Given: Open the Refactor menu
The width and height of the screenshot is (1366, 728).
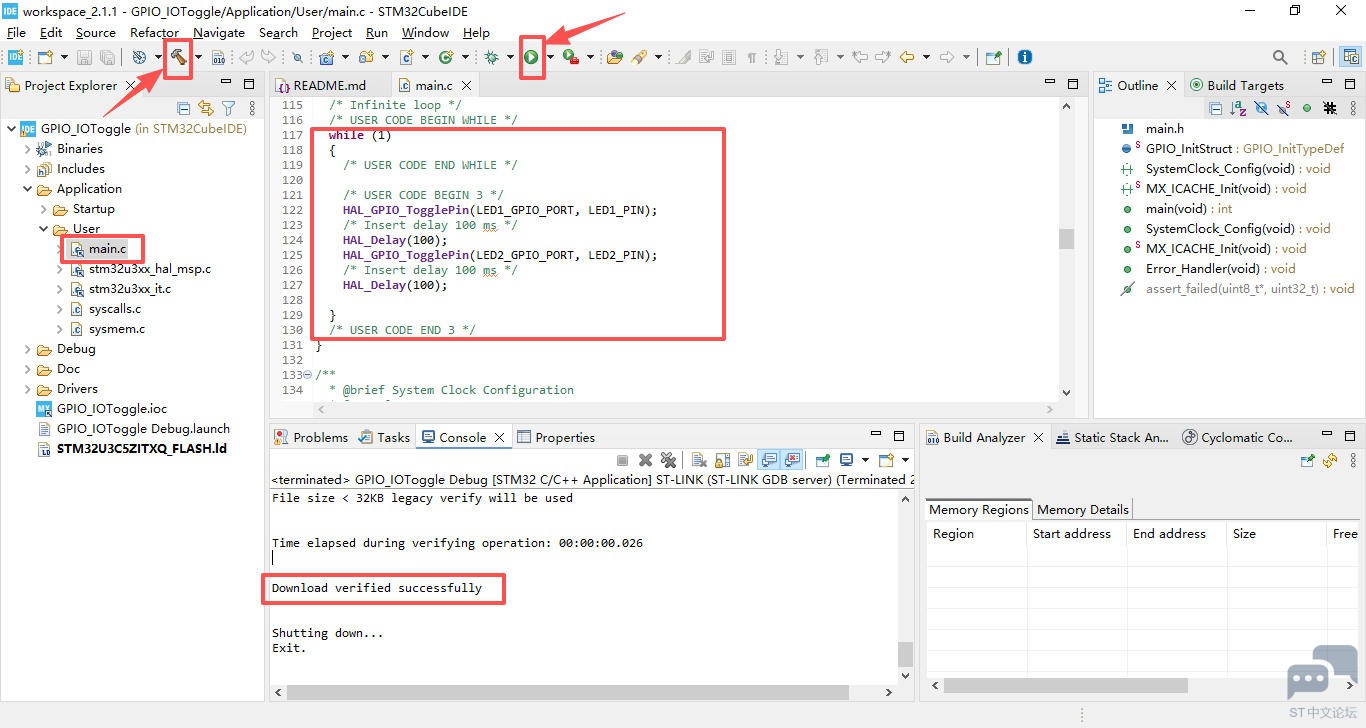Looking at the screenshot, I should [154, 32].
